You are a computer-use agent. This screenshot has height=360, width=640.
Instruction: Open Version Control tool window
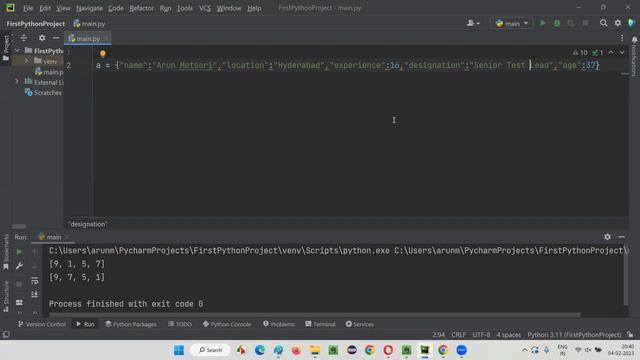tap(42, 324)
